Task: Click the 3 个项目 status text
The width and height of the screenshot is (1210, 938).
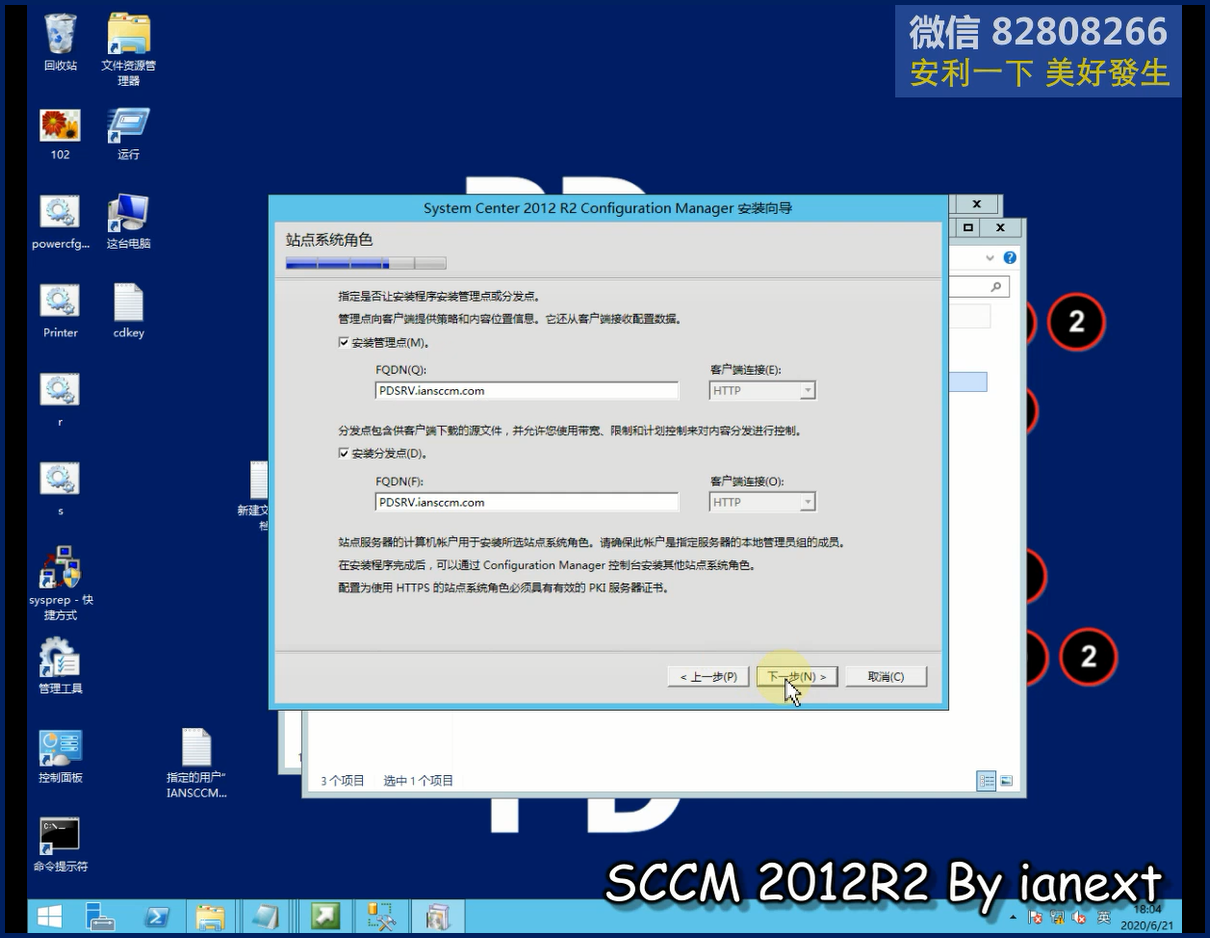Action: [342, 781]
